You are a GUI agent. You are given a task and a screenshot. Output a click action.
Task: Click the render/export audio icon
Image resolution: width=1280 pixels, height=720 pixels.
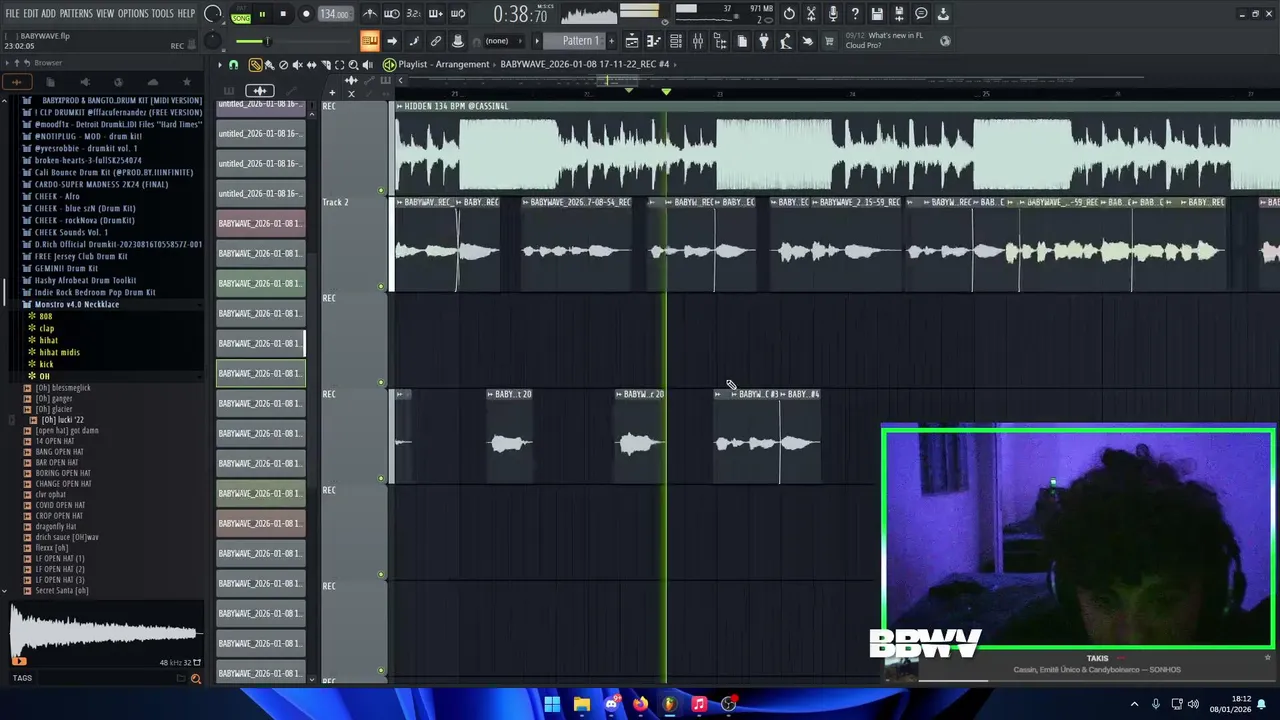point(899,14)
